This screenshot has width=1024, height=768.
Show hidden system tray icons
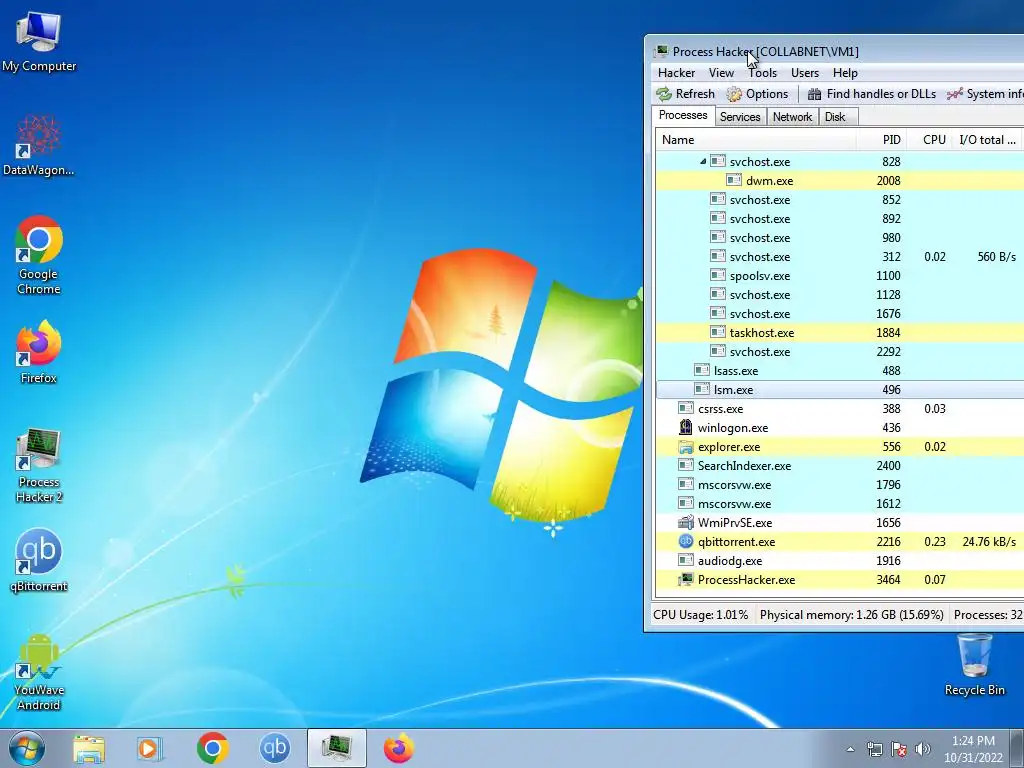coord(850,749)
